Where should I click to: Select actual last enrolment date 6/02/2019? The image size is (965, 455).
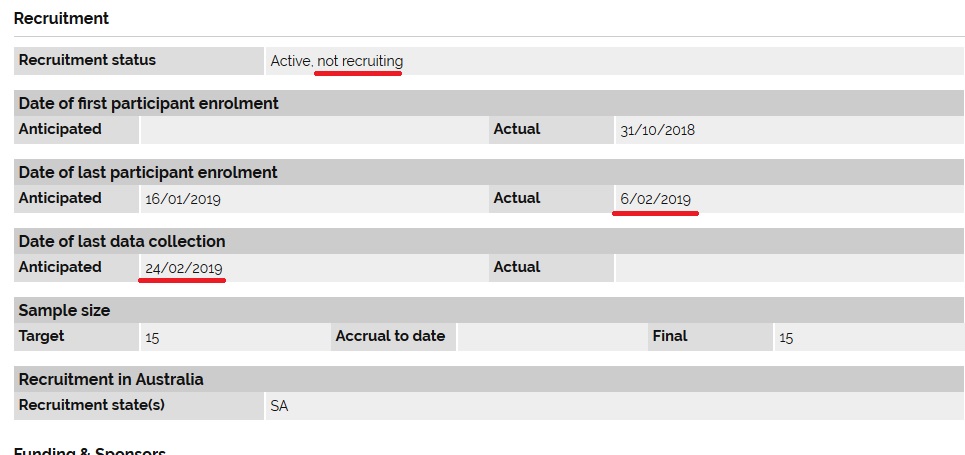pos(655,199)
